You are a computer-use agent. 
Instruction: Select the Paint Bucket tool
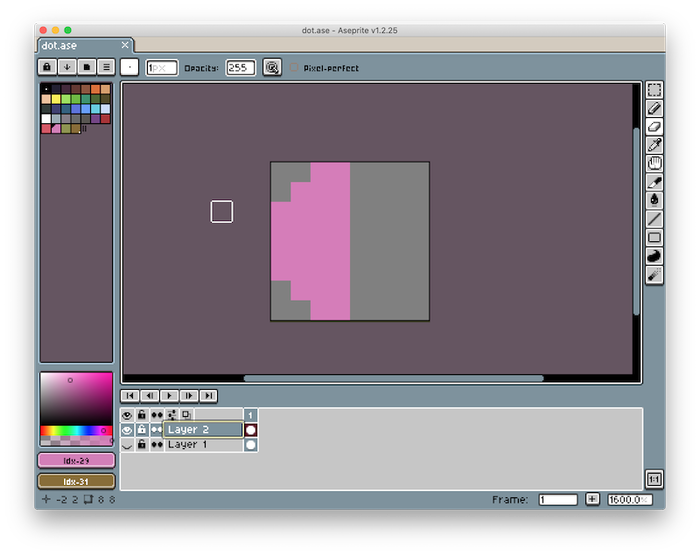pos(654,200)
